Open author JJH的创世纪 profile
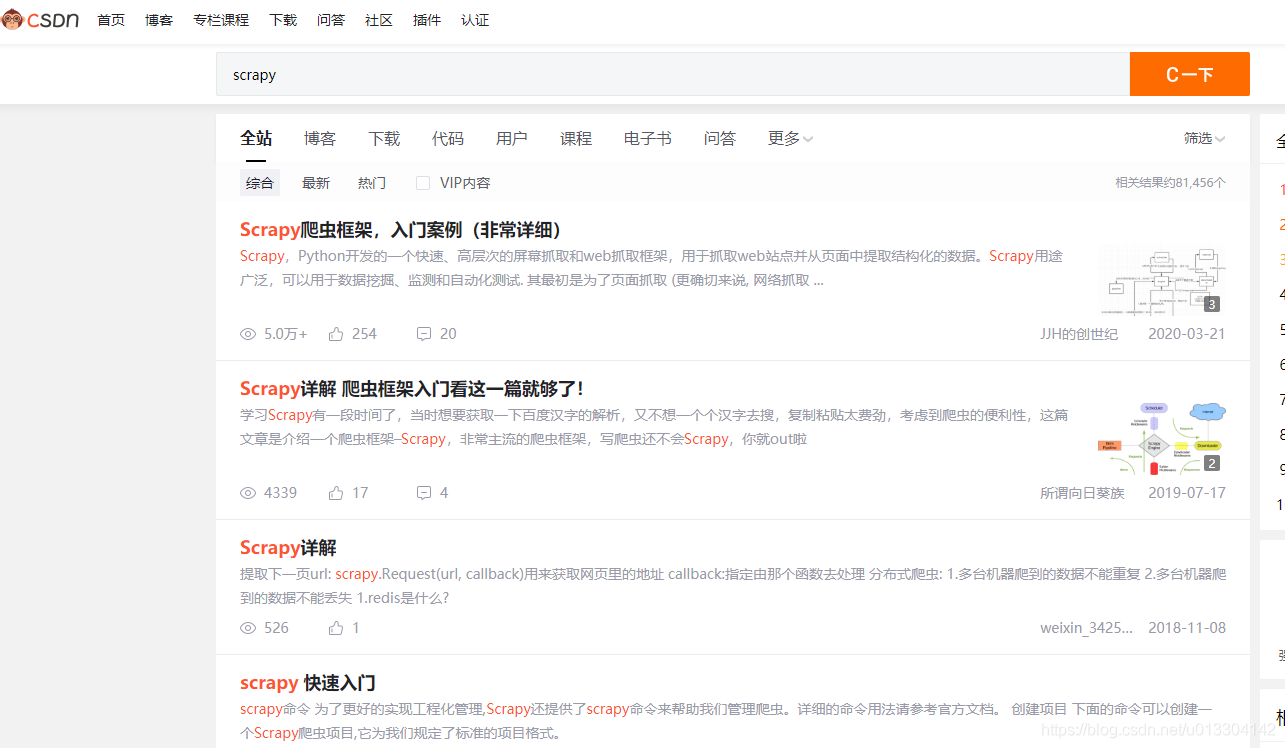This screenshot has width=1285, height=748. click(x=1079, y=334)
